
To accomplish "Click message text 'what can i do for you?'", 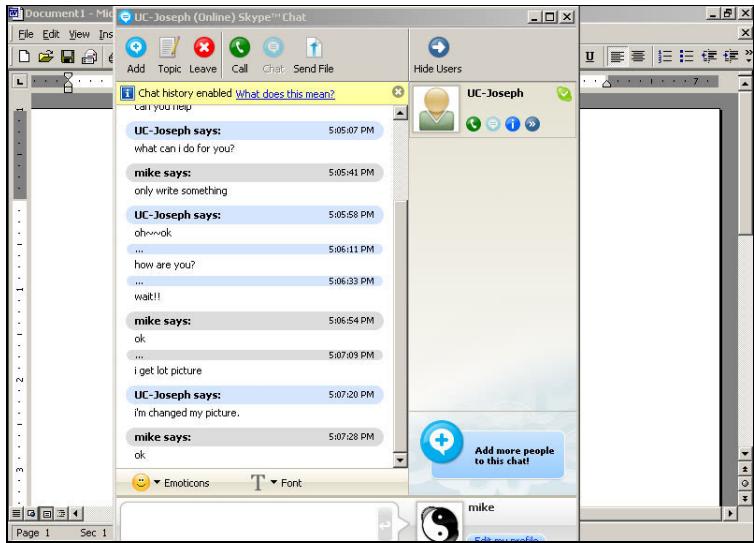I will pyautogui.click(x=184, y=149).
